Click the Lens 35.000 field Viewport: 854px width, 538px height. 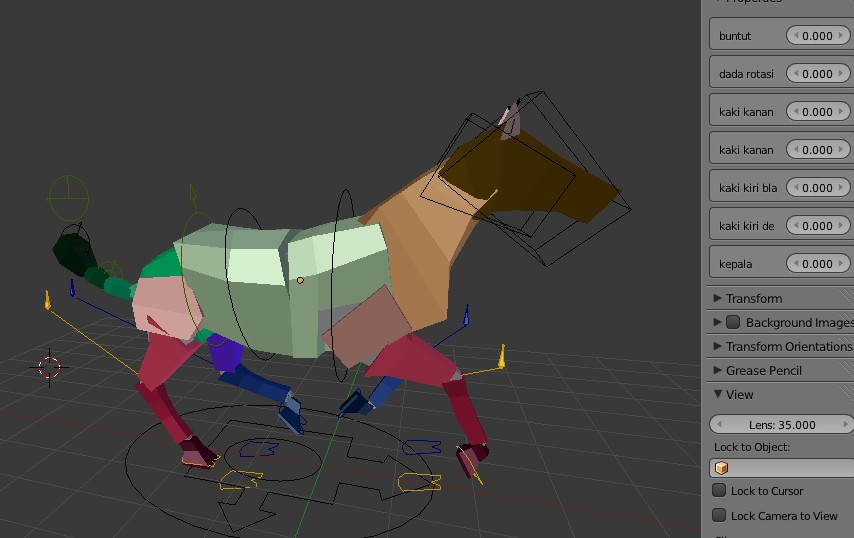pyautogui.click(x=782, y=424)
